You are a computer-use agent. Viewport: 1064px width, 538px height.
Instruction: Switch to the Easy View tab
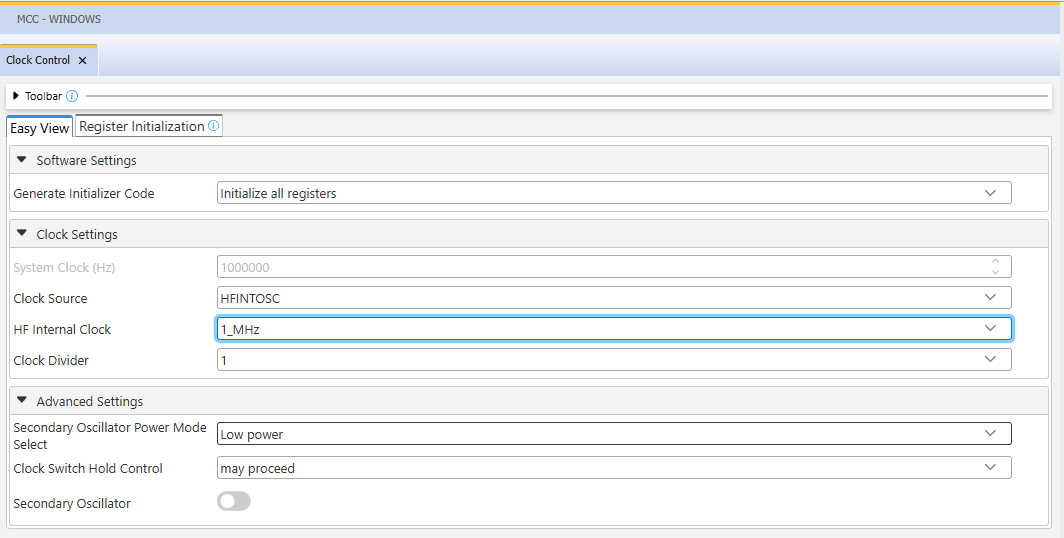[39, 128]
